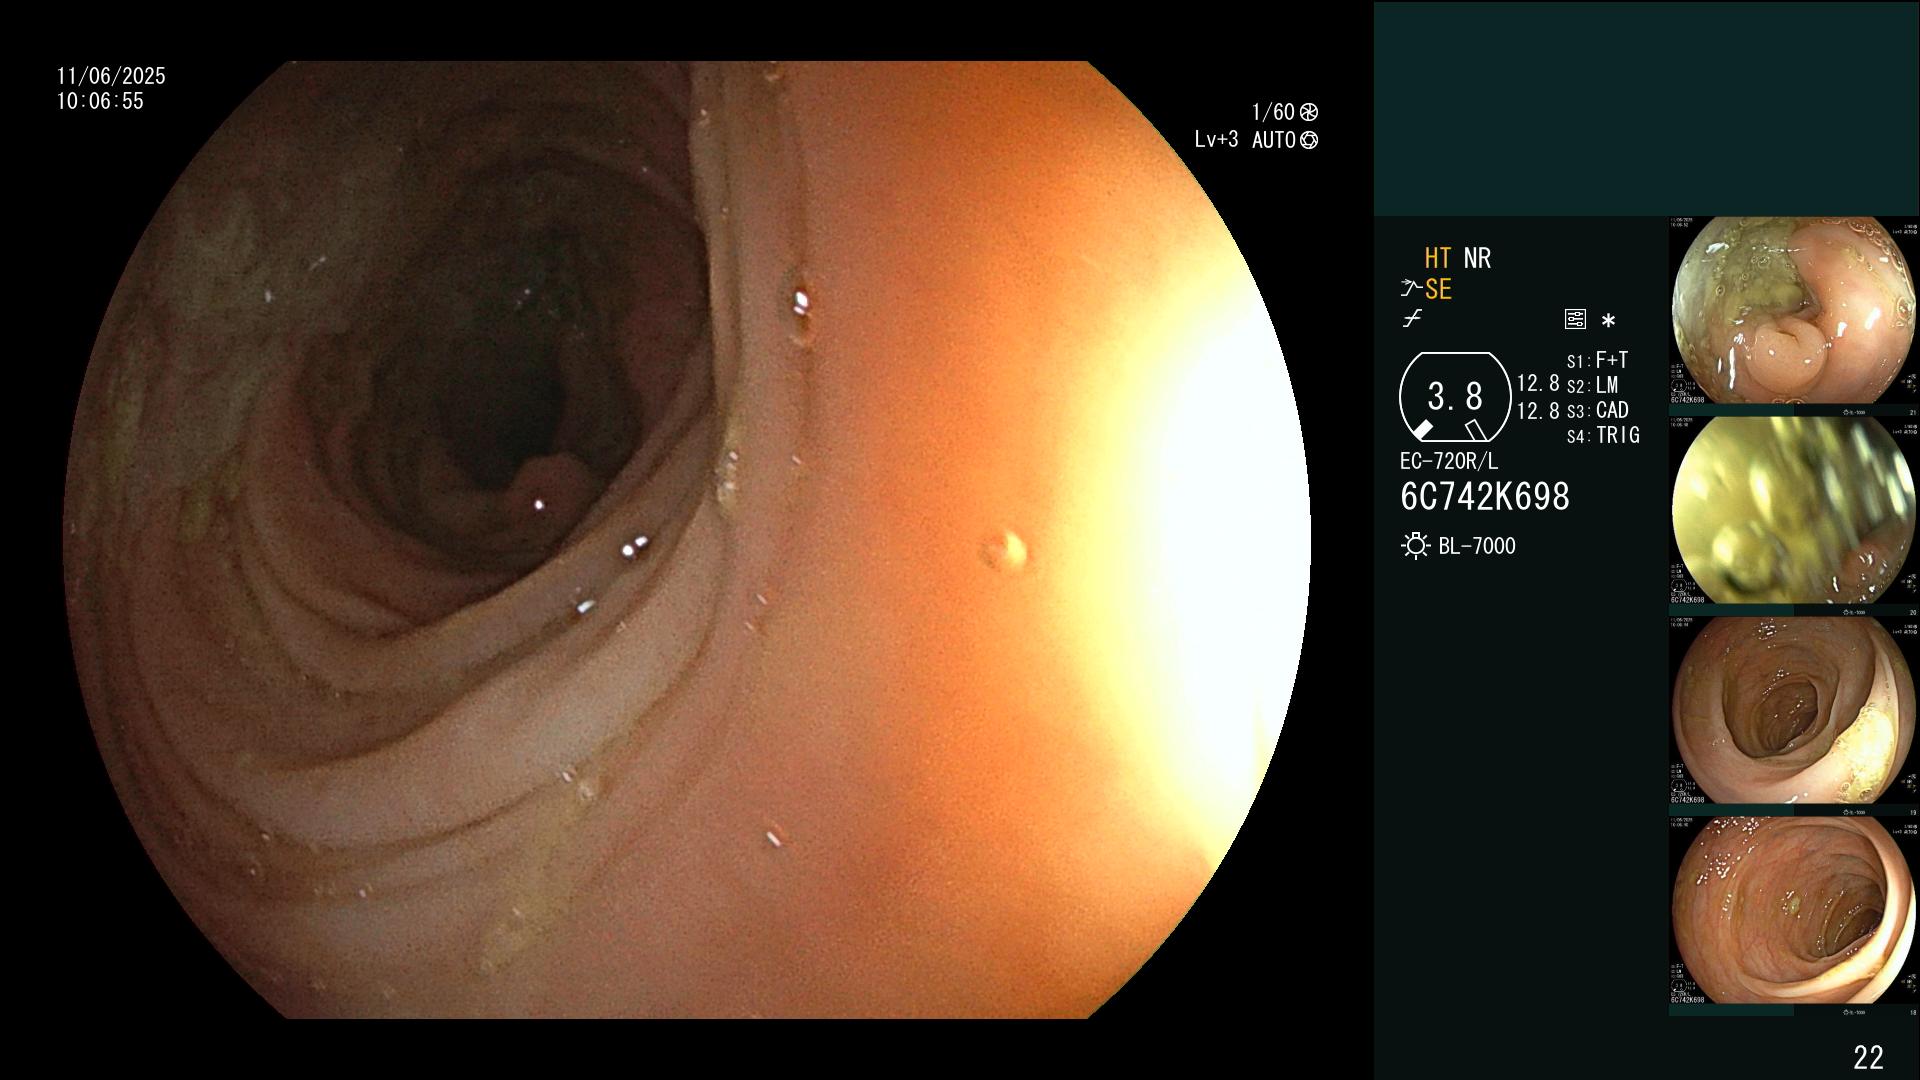The width and height of the screenshot is (1920, 1080).
Task: Click the AUTO iris icon
Action: pos(1309,140)
